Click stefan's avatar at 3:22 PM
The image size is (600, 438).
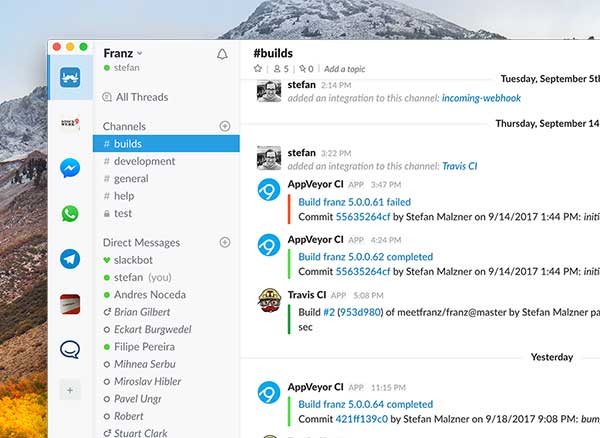(x=269, y=158)
